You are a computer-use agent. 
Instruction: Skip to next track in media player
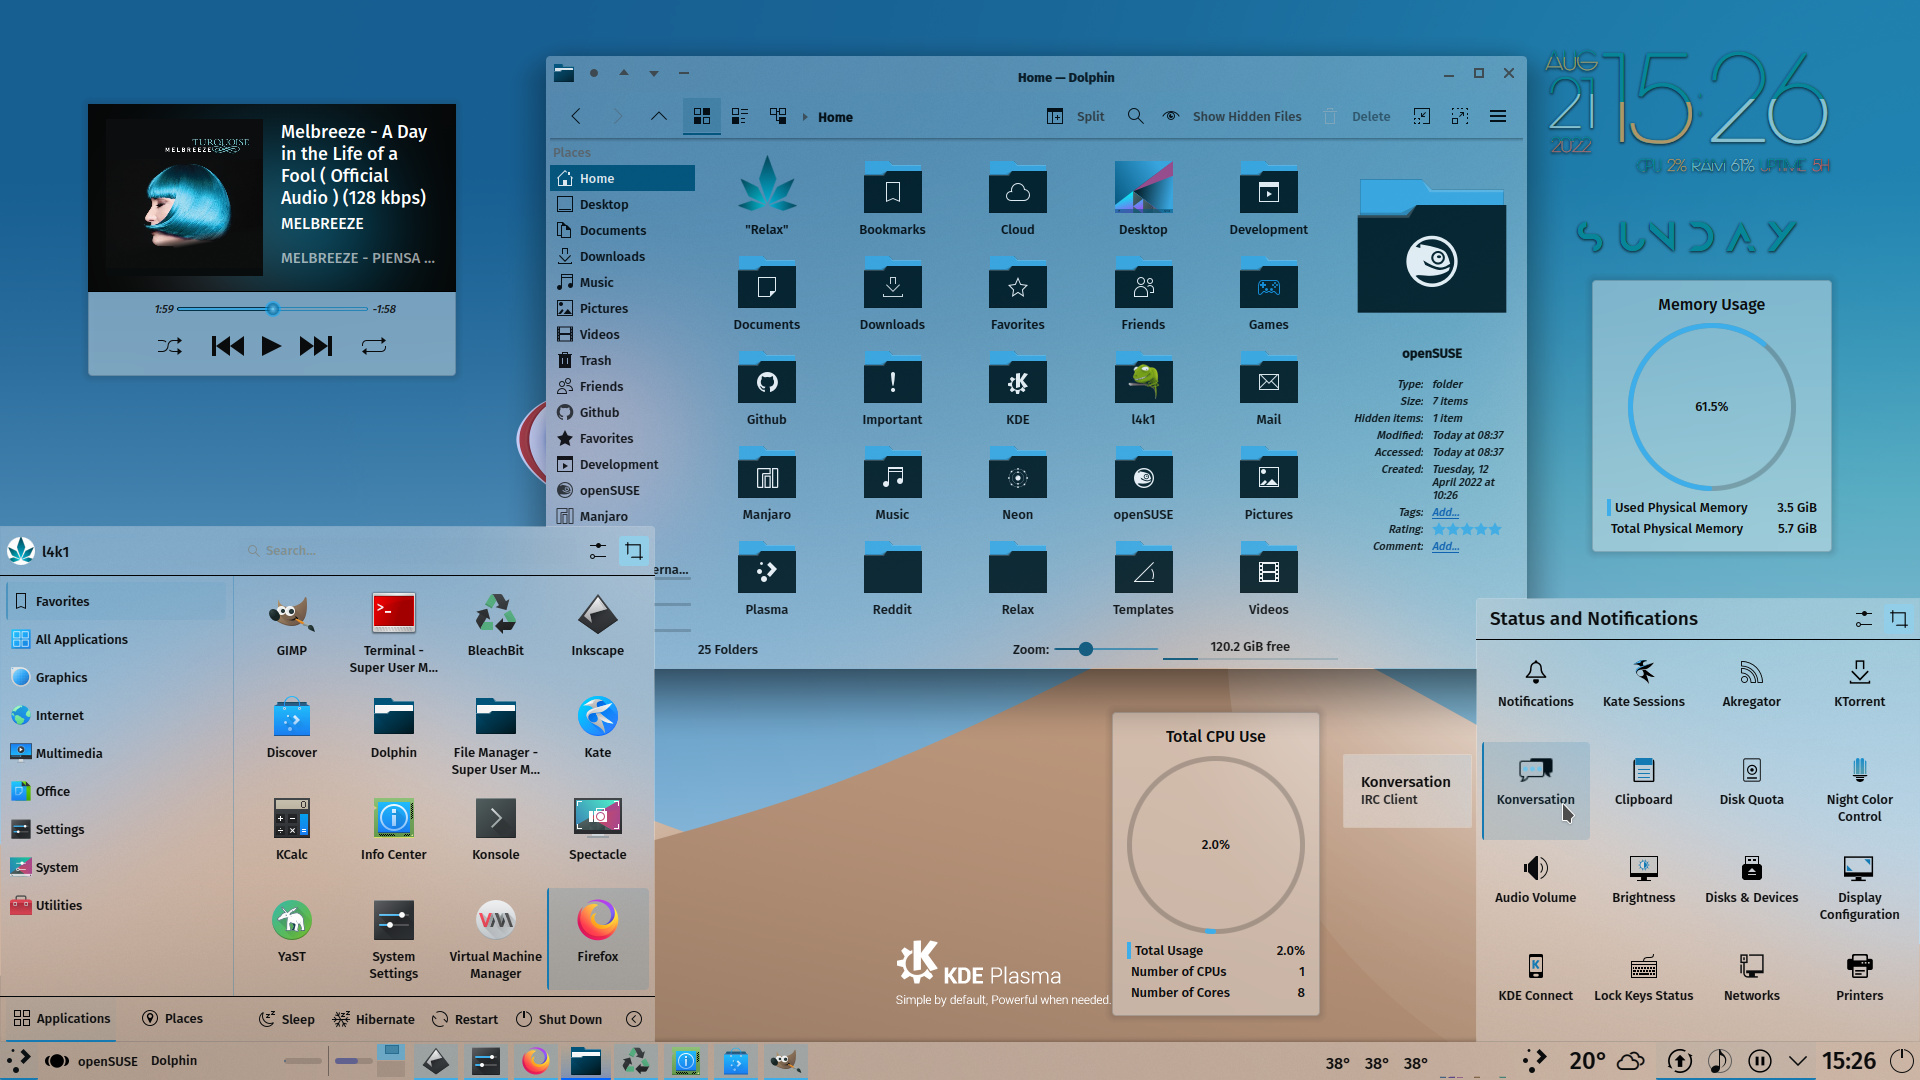pyautogui.click(x=315, y=346)
